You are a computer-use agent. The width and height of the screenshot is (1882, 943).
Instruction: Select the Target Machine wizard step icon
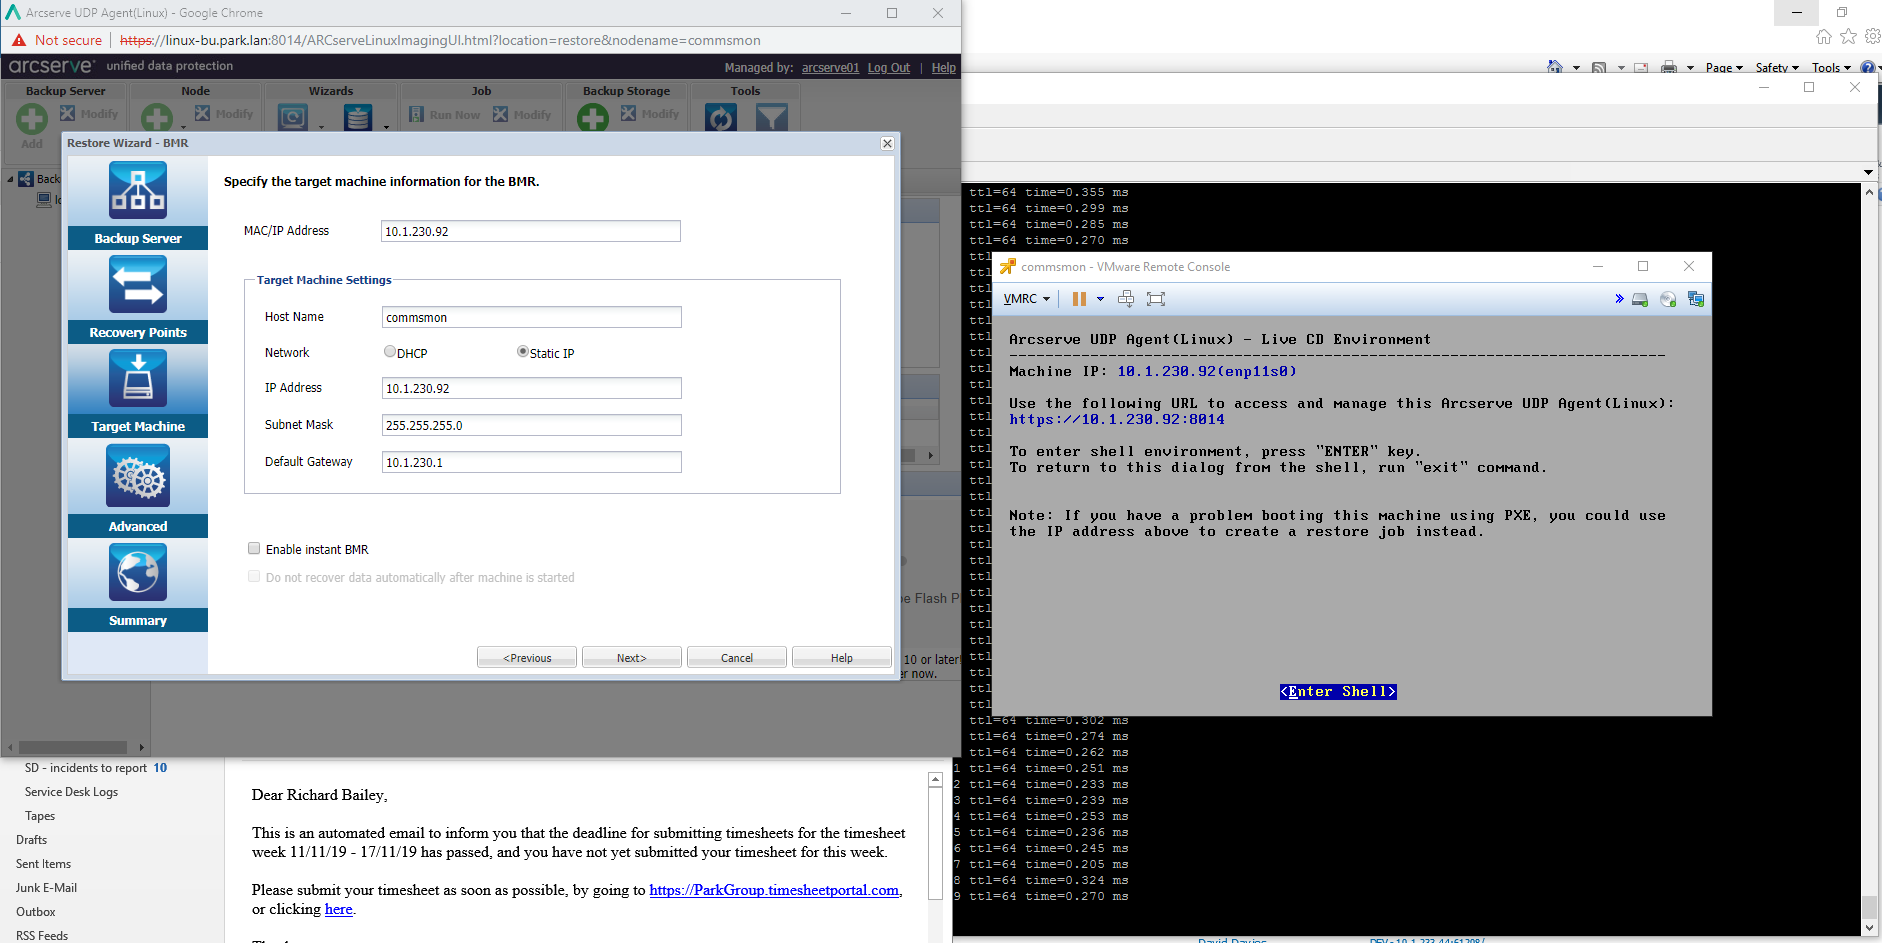coord(138,379)
